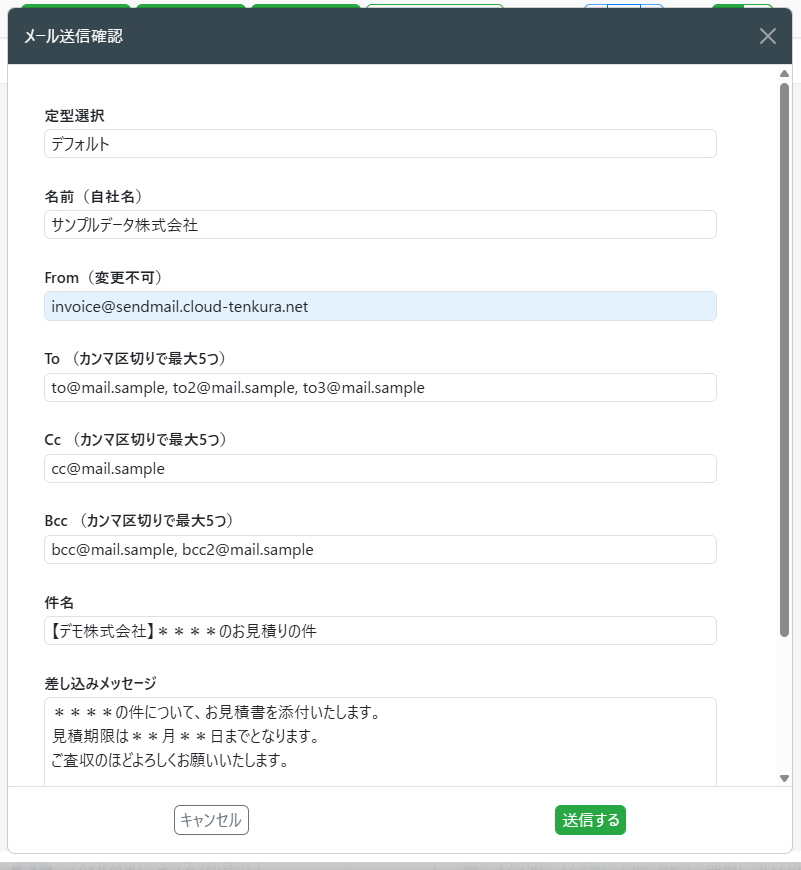801x870 pixels.
Task: Click into the Cc address field
Action: pyautogui.click(x=380, y=469)
